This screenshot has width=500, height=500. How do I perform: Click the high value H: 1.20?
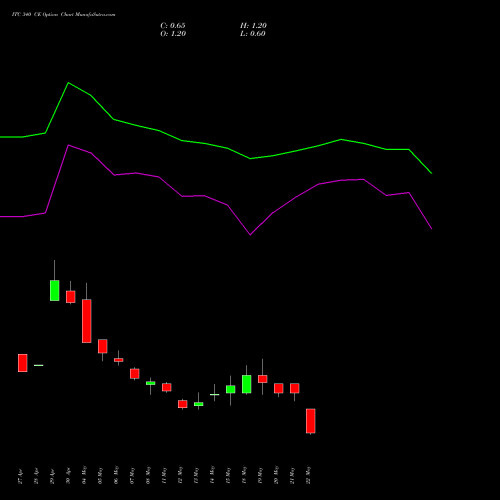253,26
